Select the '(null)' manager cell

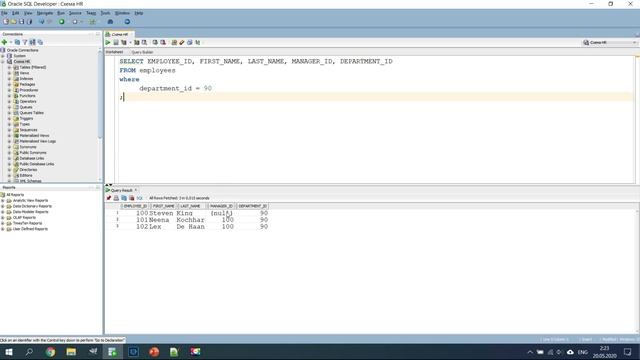coord(222,213)
